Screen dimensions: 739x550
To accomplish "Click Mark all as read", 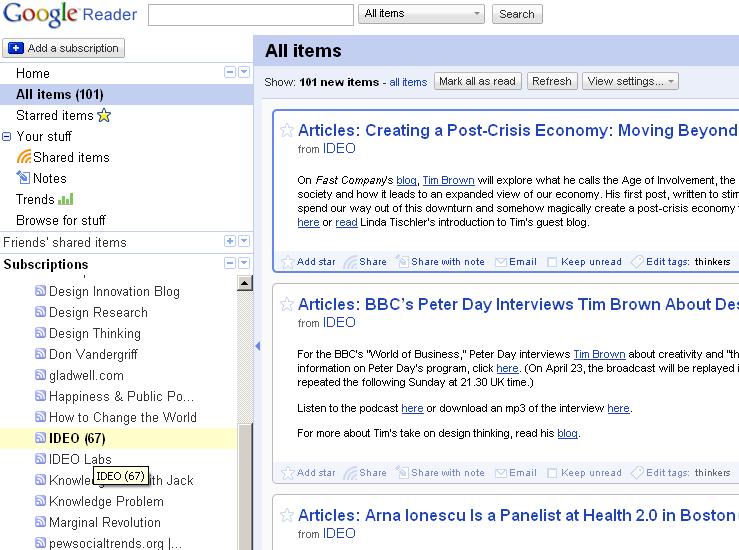I will [x=477, y=81].
